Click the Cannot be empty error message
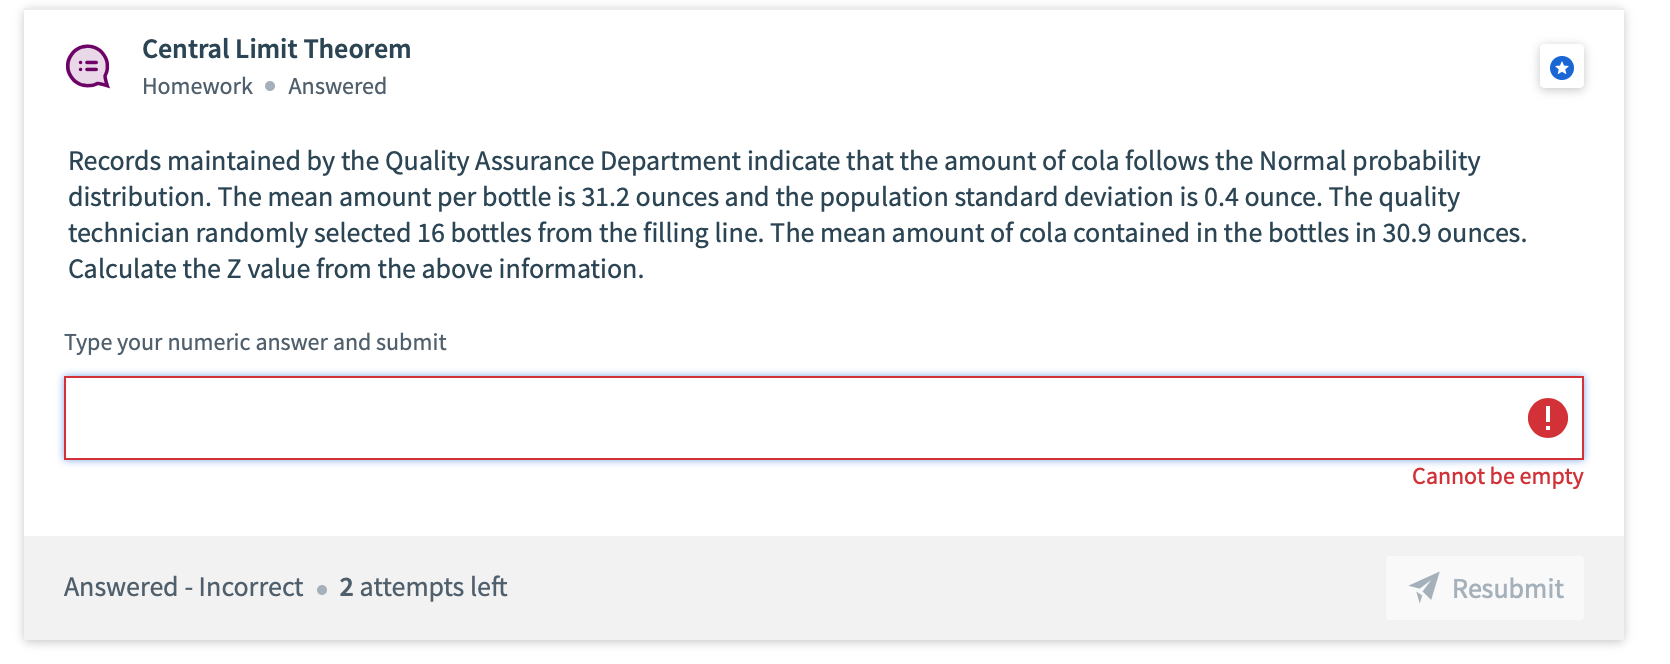 click(x=1497, y=476)
